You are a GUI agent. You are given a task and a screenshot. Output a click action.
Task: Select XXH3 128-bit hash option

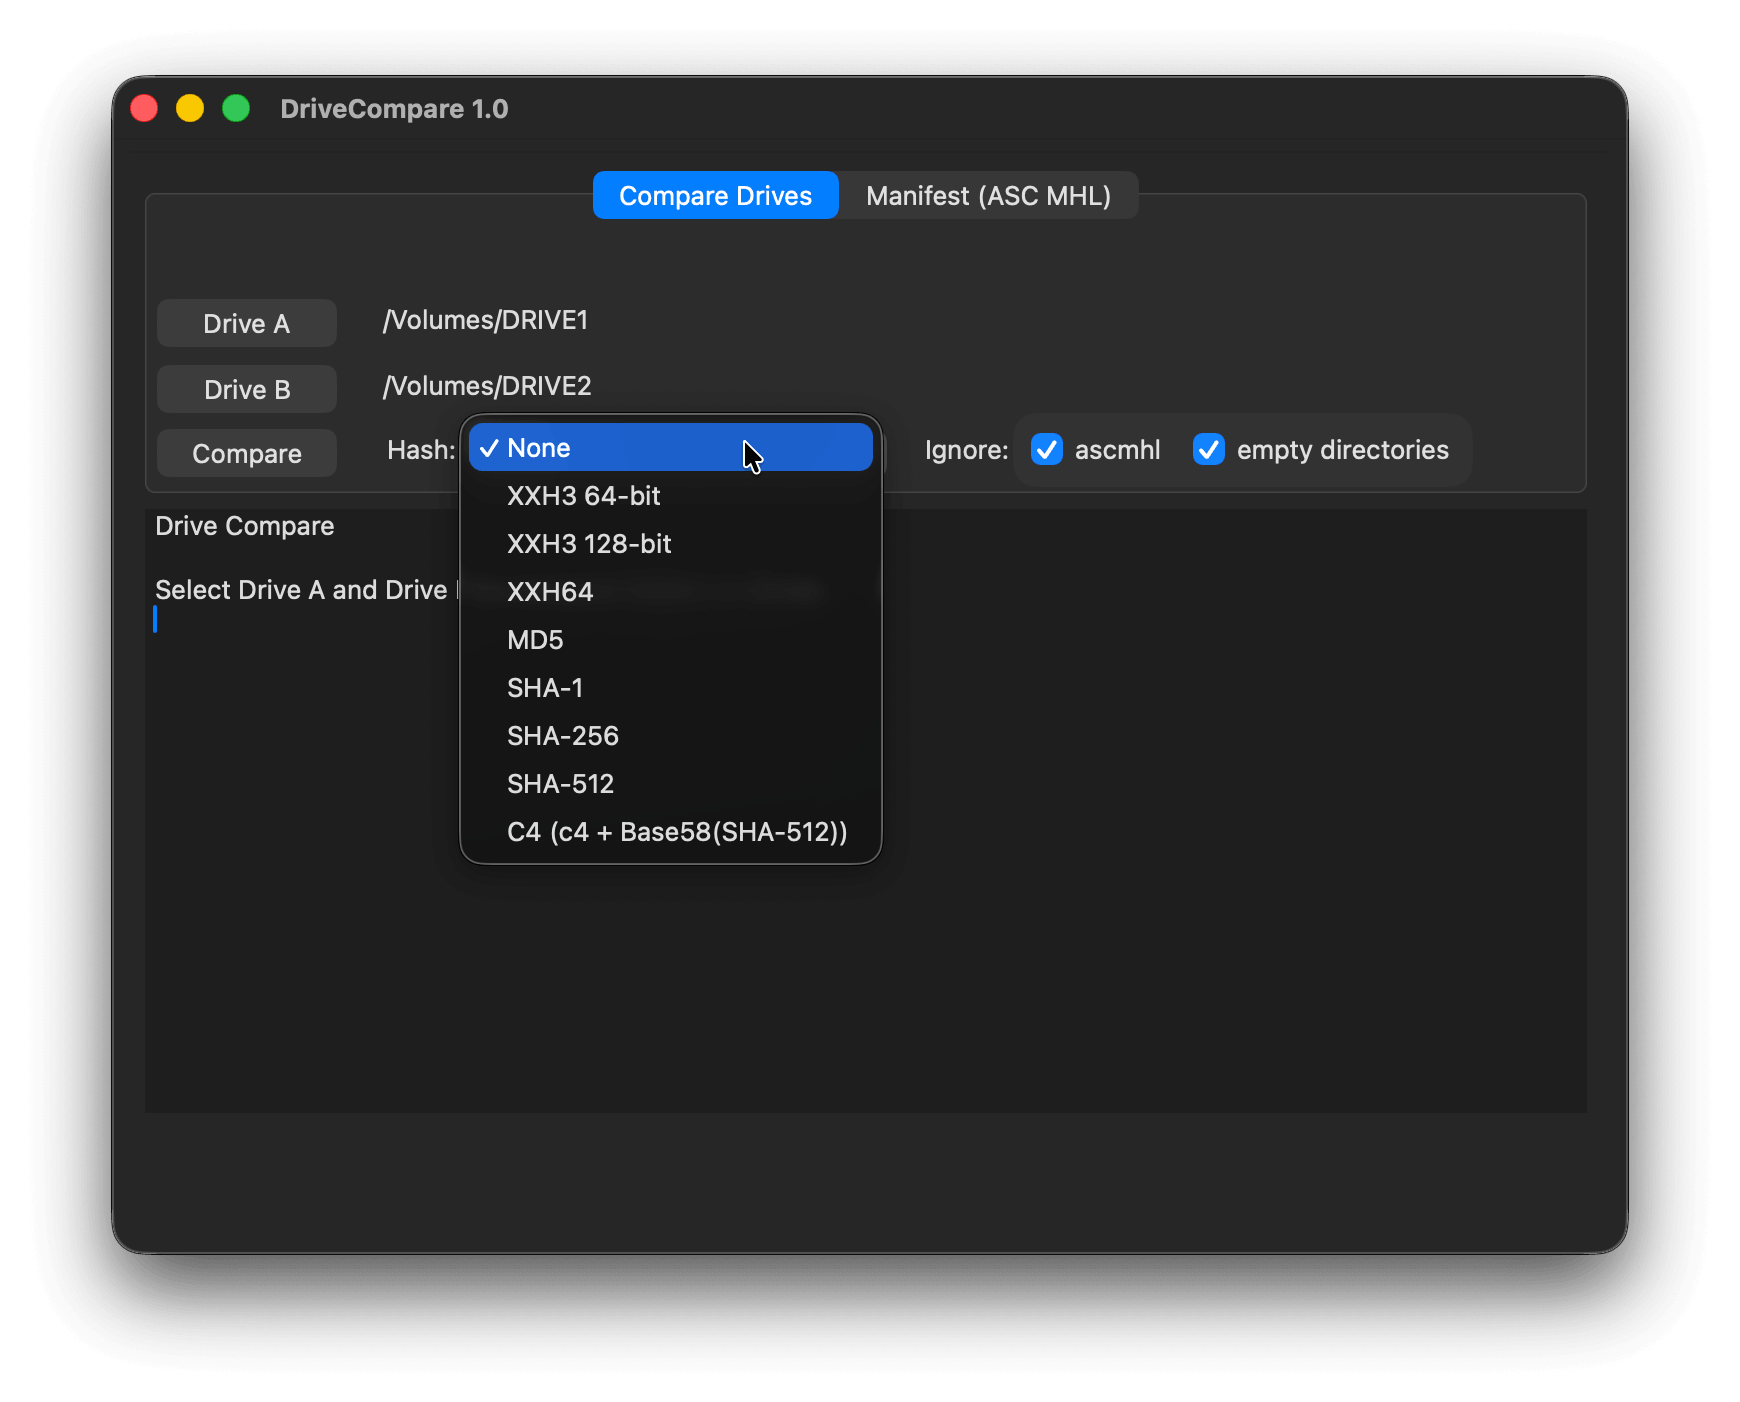[670, 544]
